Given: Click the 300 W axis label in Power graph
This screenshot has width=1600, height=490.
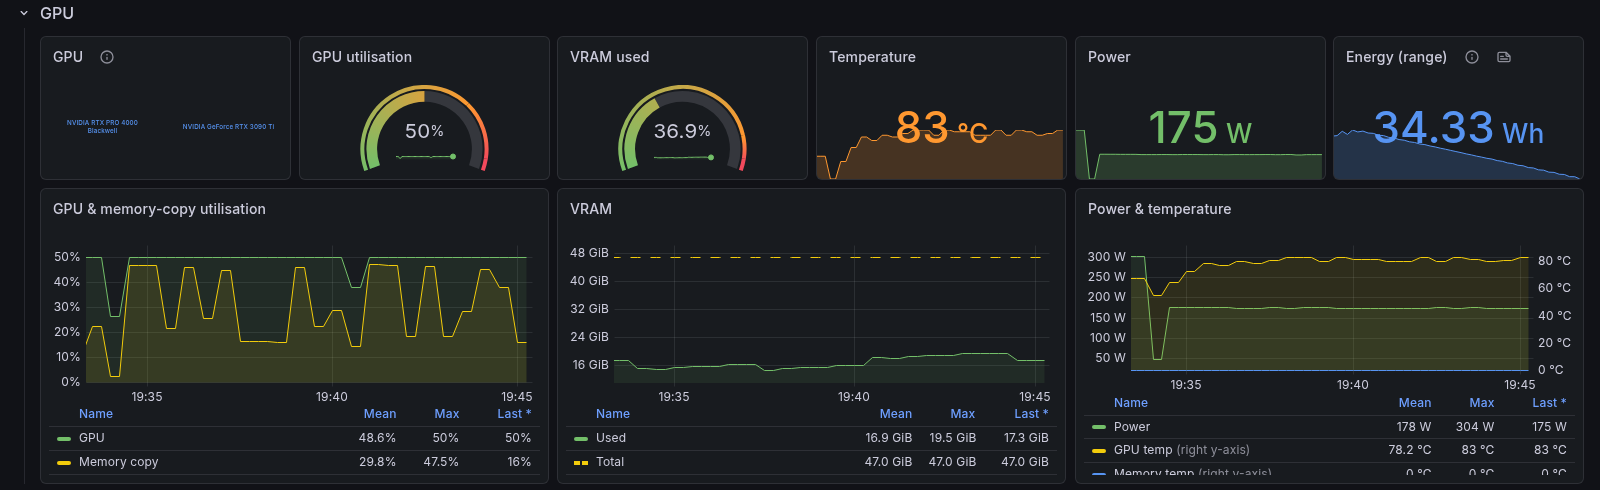Looking at the screenshot, I should coord(1106,257).
